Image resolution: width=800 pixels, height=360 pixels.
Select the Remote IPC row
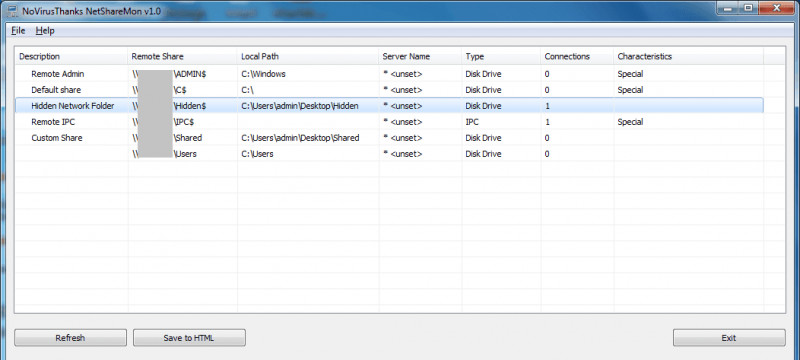(x=389, y=122)
